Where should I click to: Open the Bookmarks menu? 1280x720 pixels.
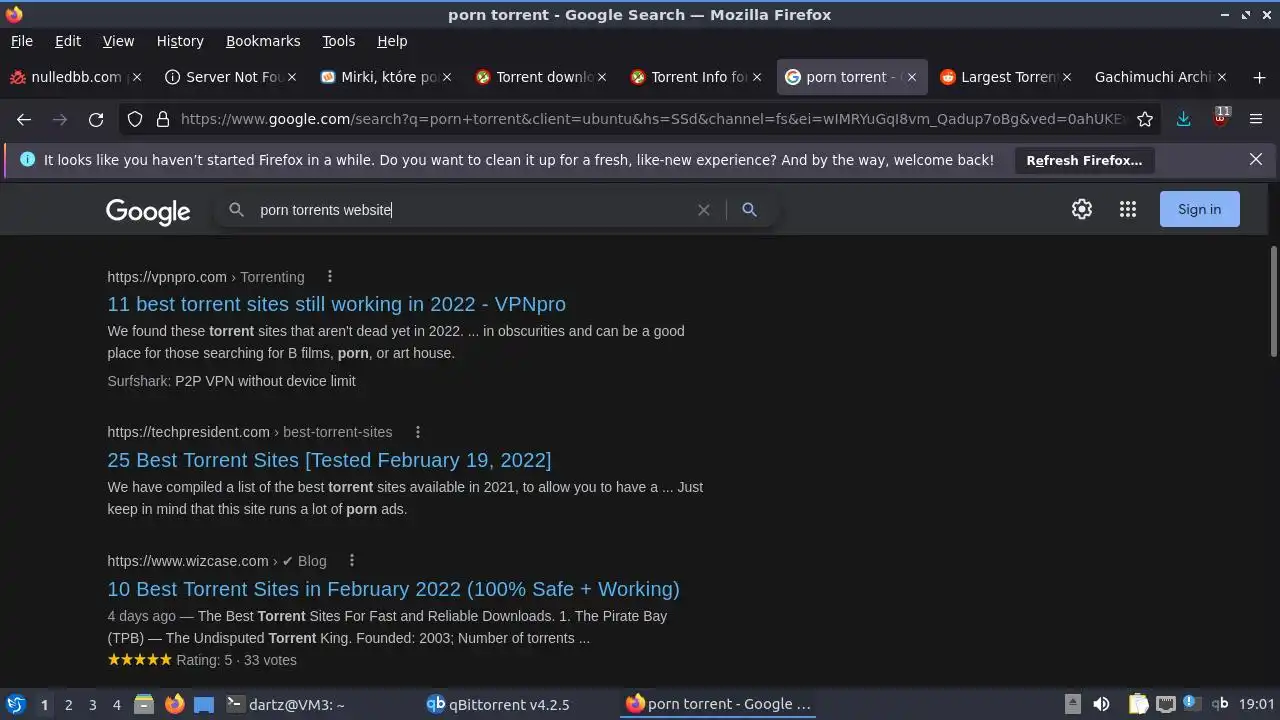coord(263,41)
